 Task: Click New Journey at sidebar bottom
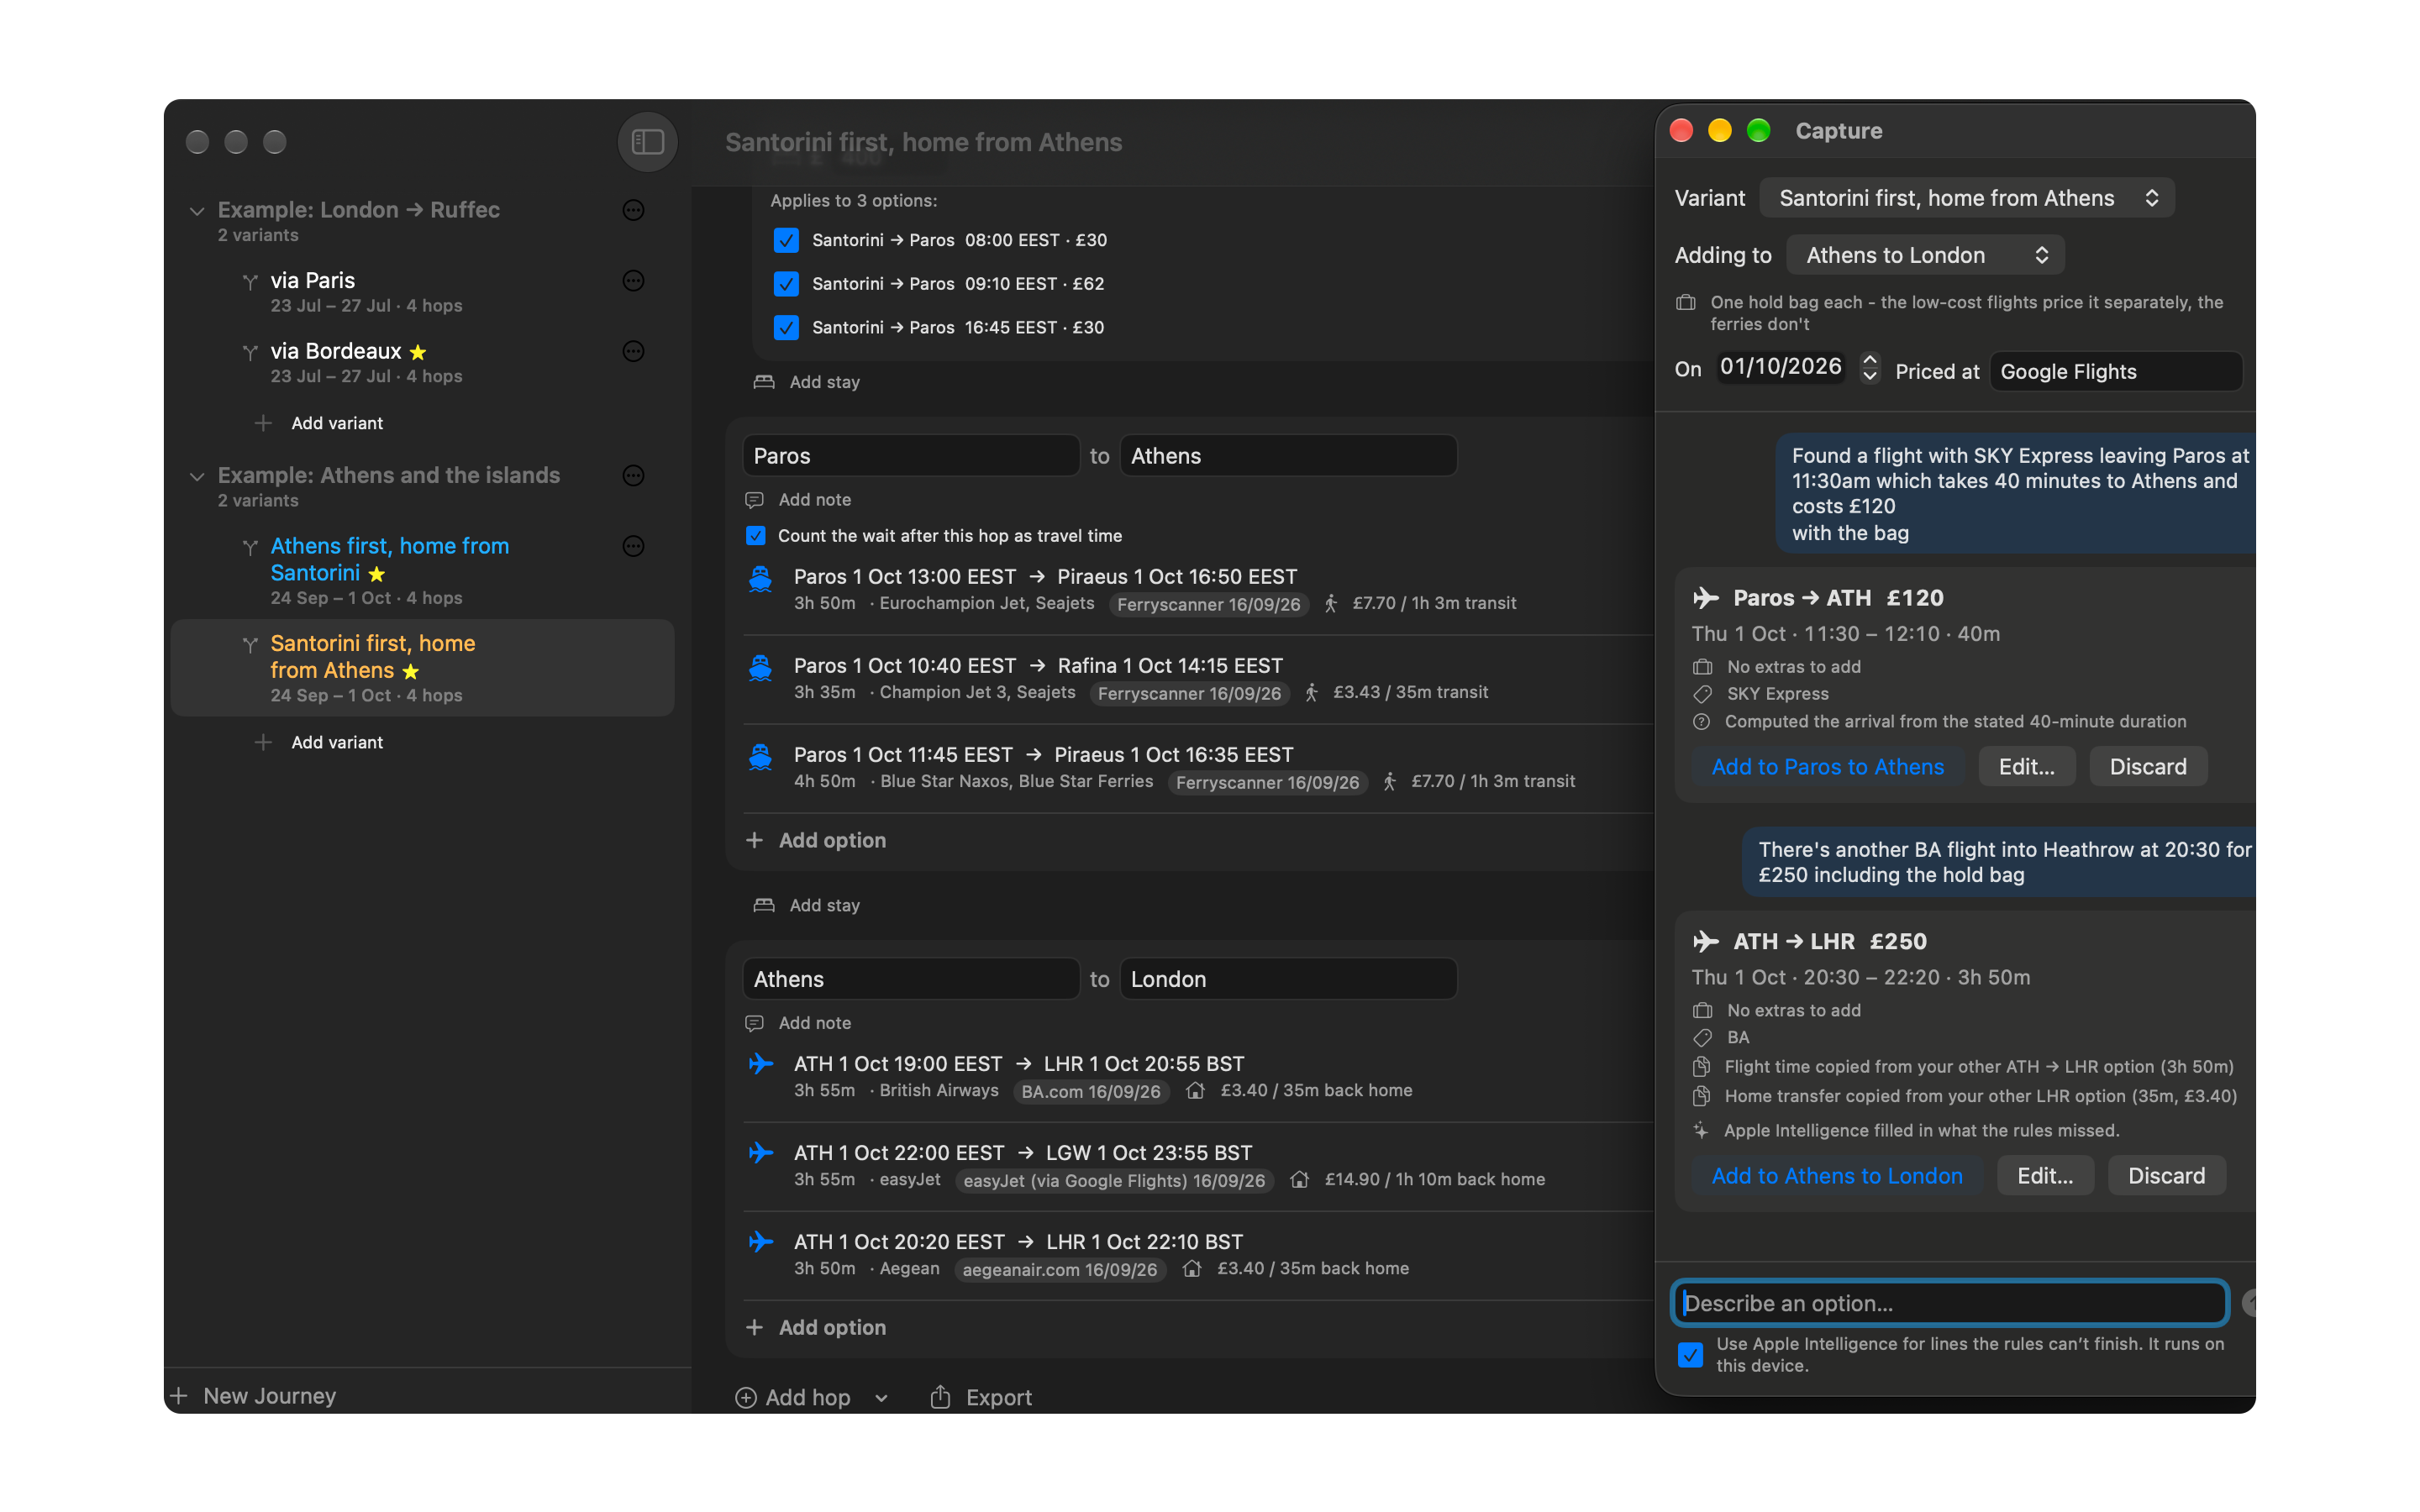click(254, 1396)
